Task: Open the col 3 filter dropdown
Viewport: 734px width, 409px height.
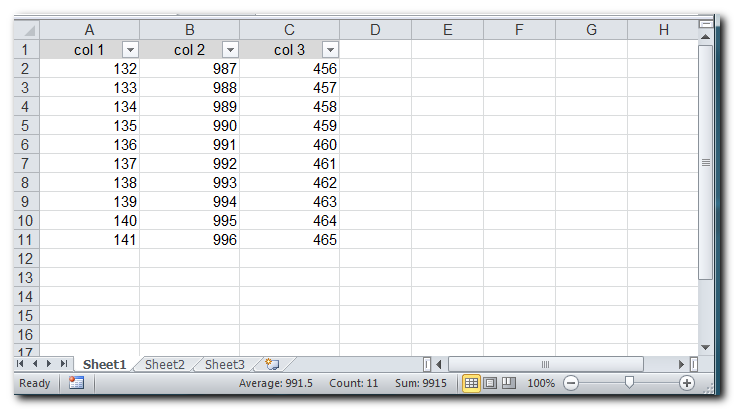Action: click(x=330, y=50)
